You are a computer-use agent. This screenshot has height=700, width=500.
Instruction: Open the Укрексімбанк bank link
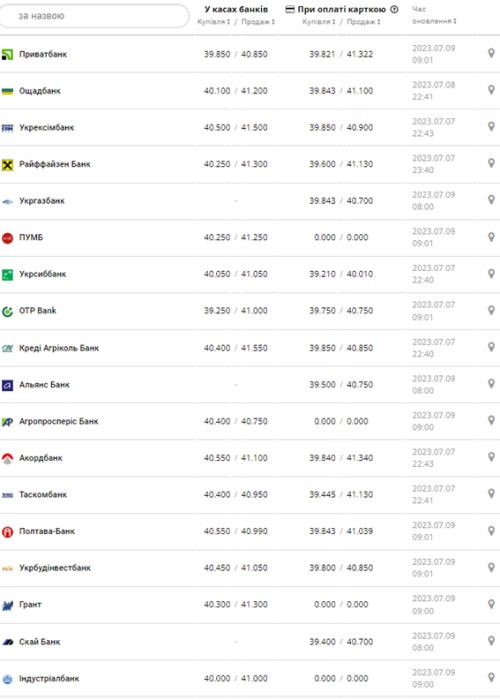point(46,128)
